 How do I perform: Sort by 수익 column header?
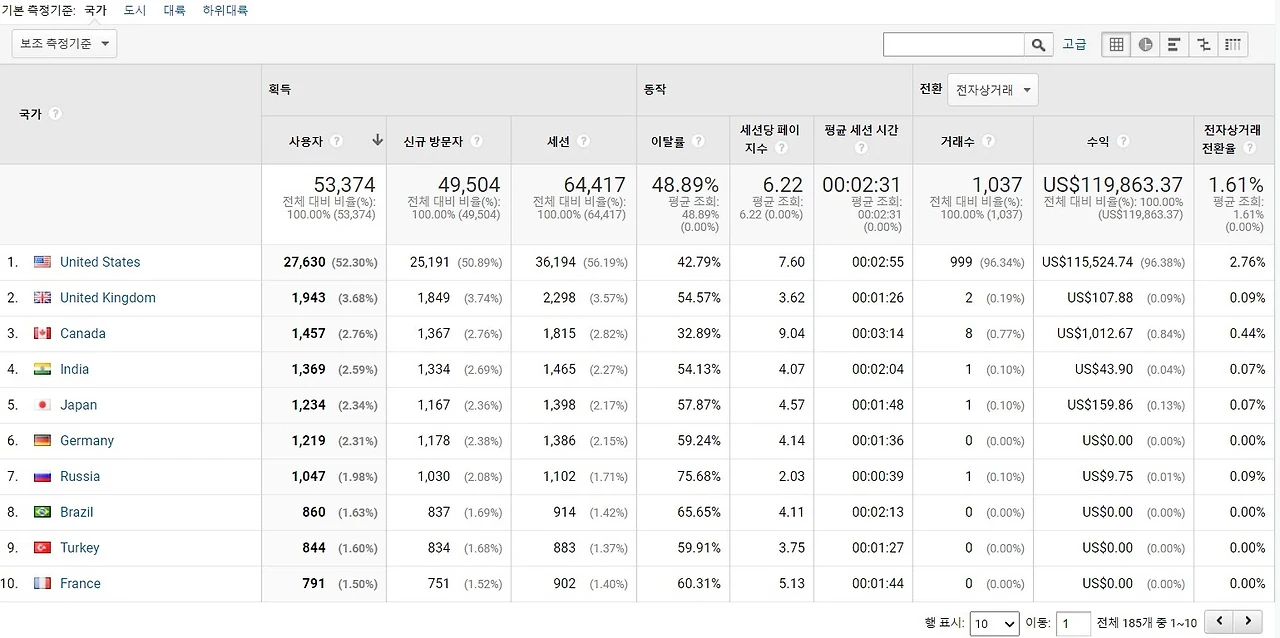[x=1098, y=142]
